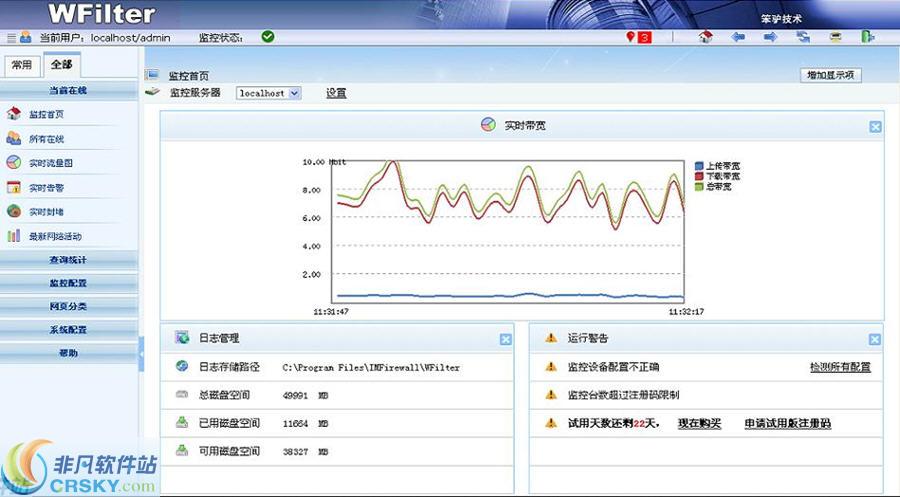Click the house icon next to 监控首页
Image resolution: width=900 pixels, height=497 pixels.
click(14, 113)
